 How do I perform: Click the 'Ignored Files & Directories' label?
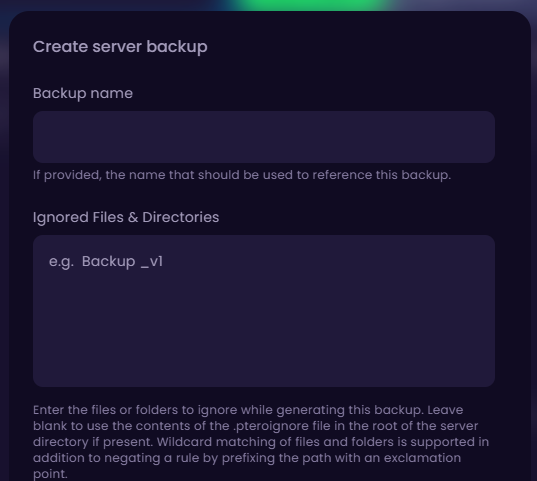(126, 217)
